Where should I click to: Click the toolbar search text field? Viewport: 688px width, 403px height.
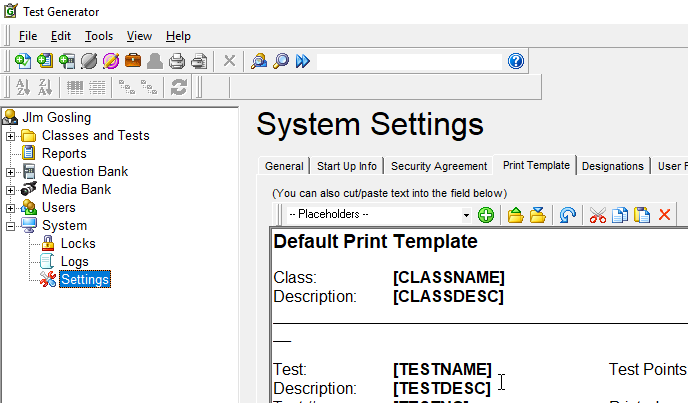pos(408,61)
